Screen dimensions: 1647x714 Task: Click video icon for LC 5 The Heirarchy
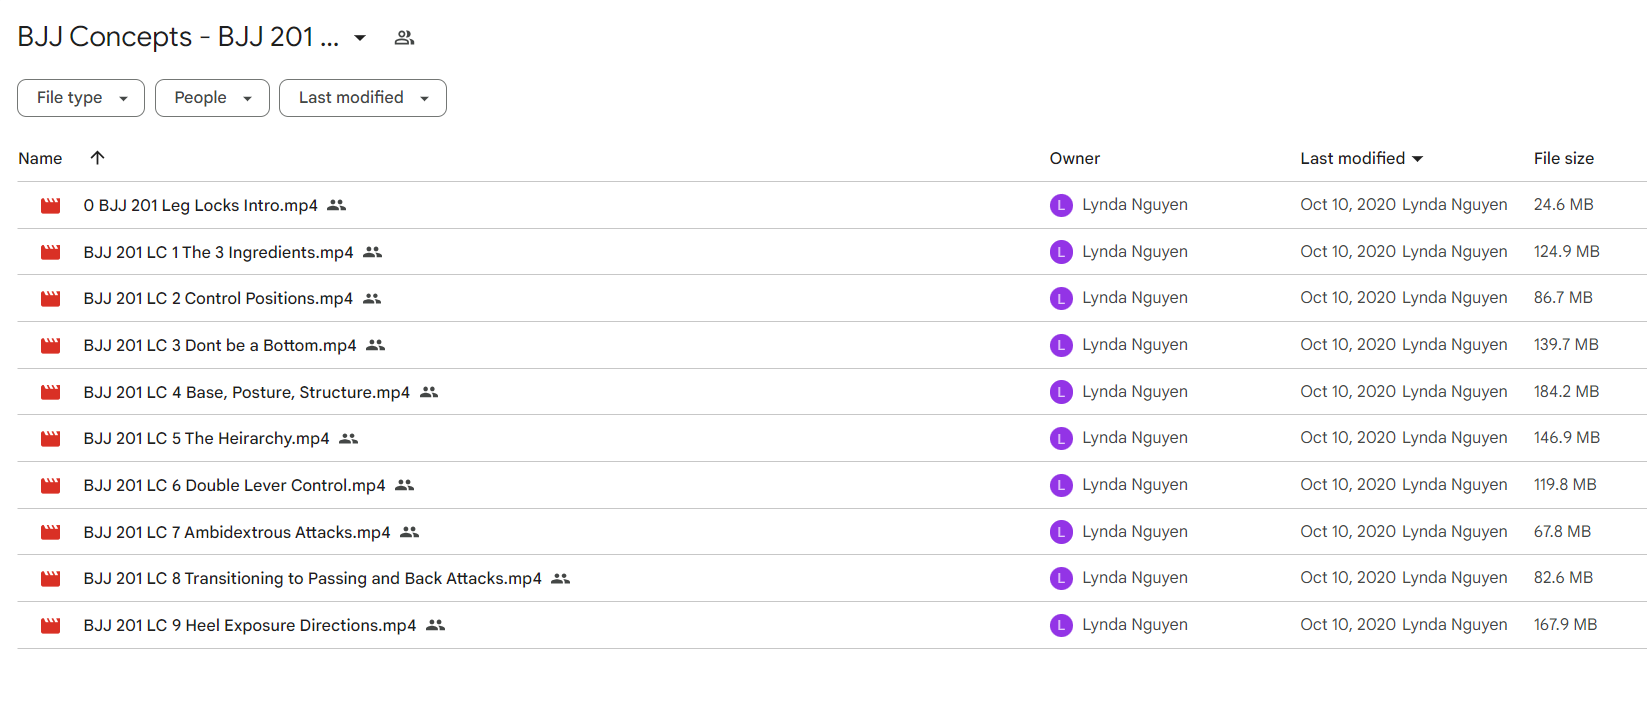[51, 438]
